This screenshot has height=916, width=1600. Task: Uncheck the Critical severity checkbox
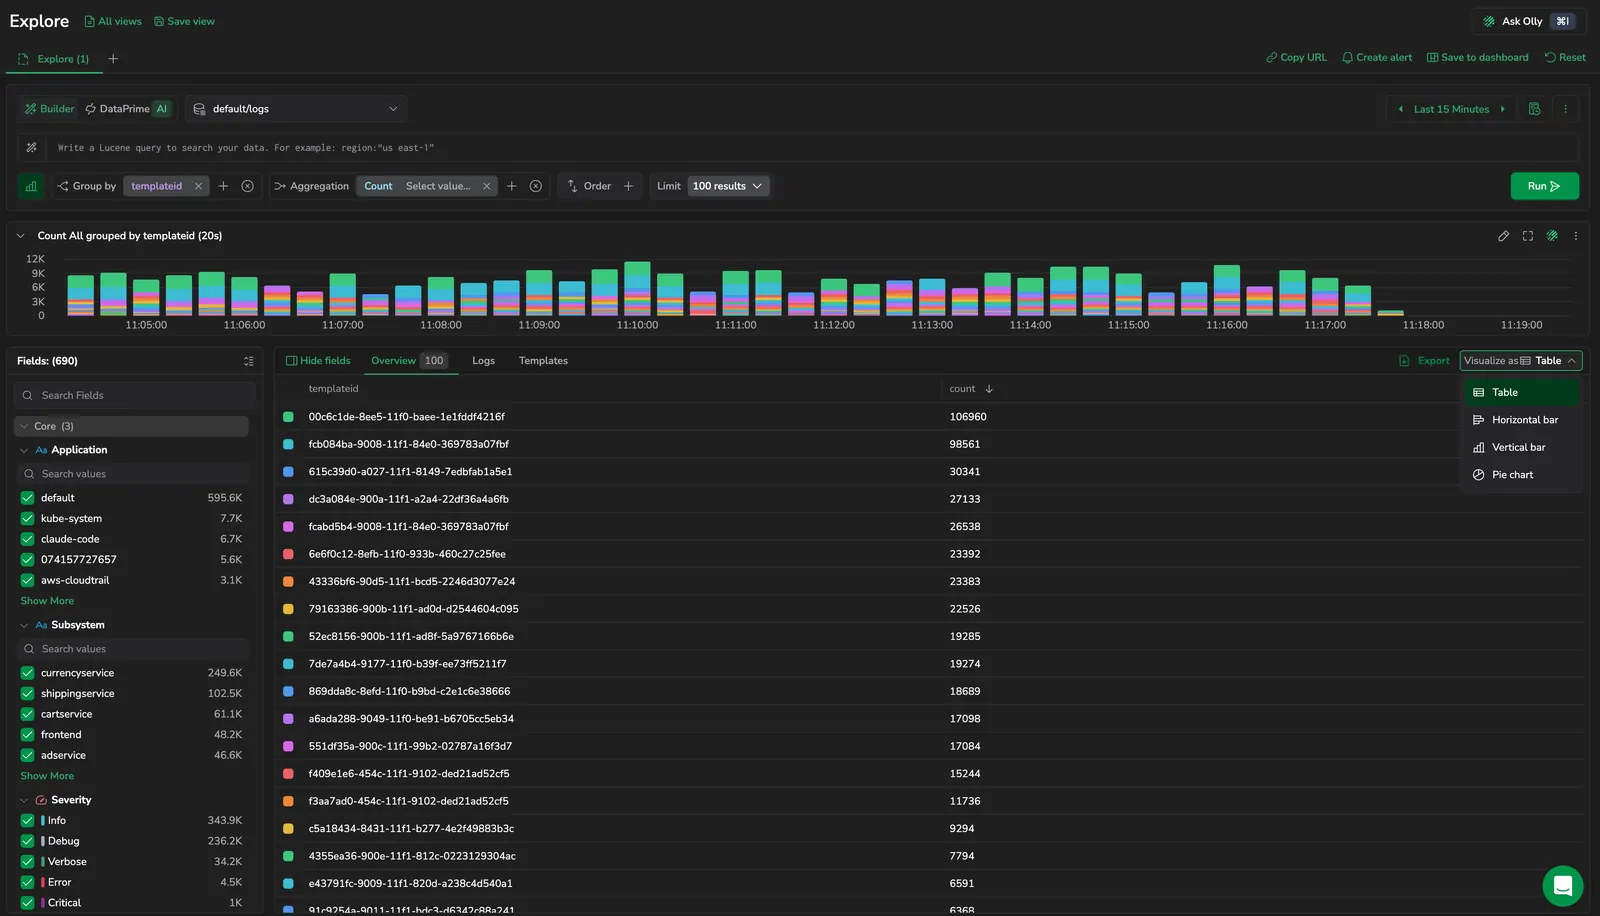(x=27, y=903)
